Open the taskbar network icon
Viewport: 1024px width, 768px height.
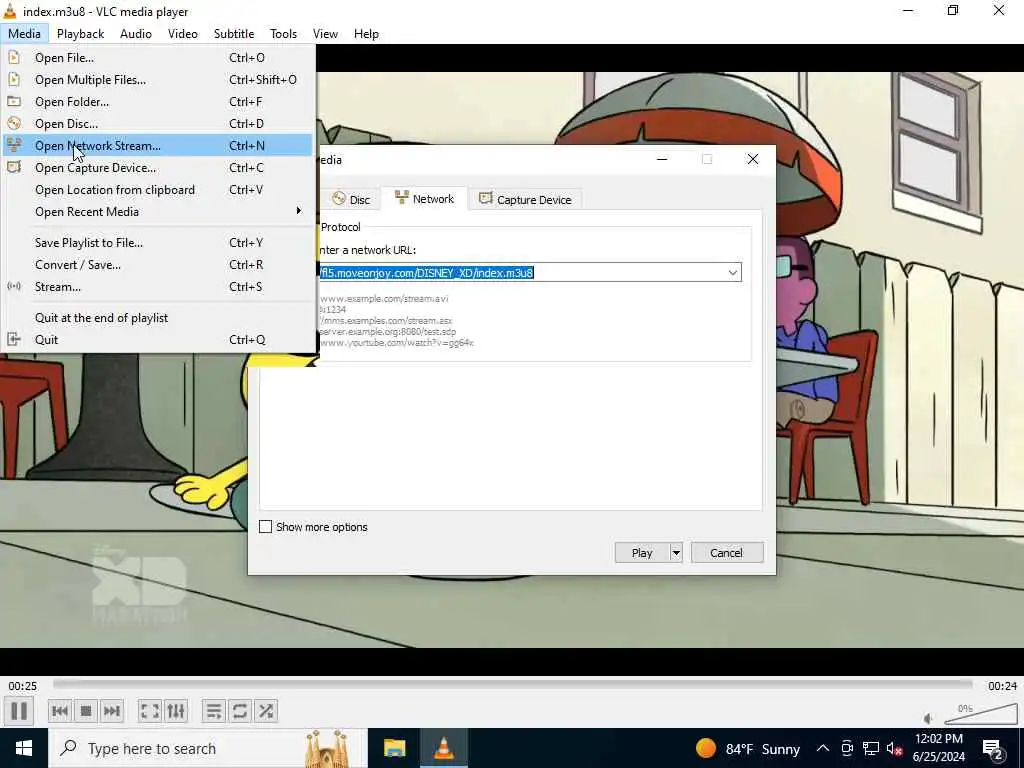[871, 748]
